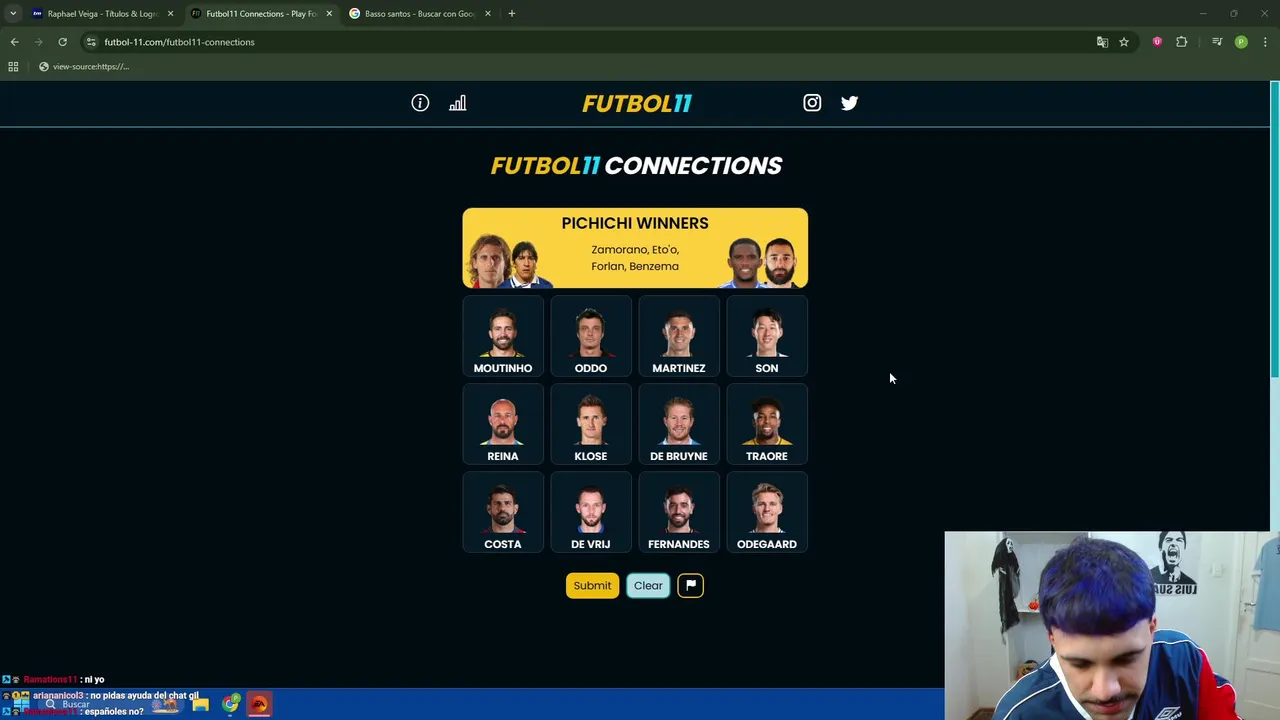Select the De Vrij player card

591,512
